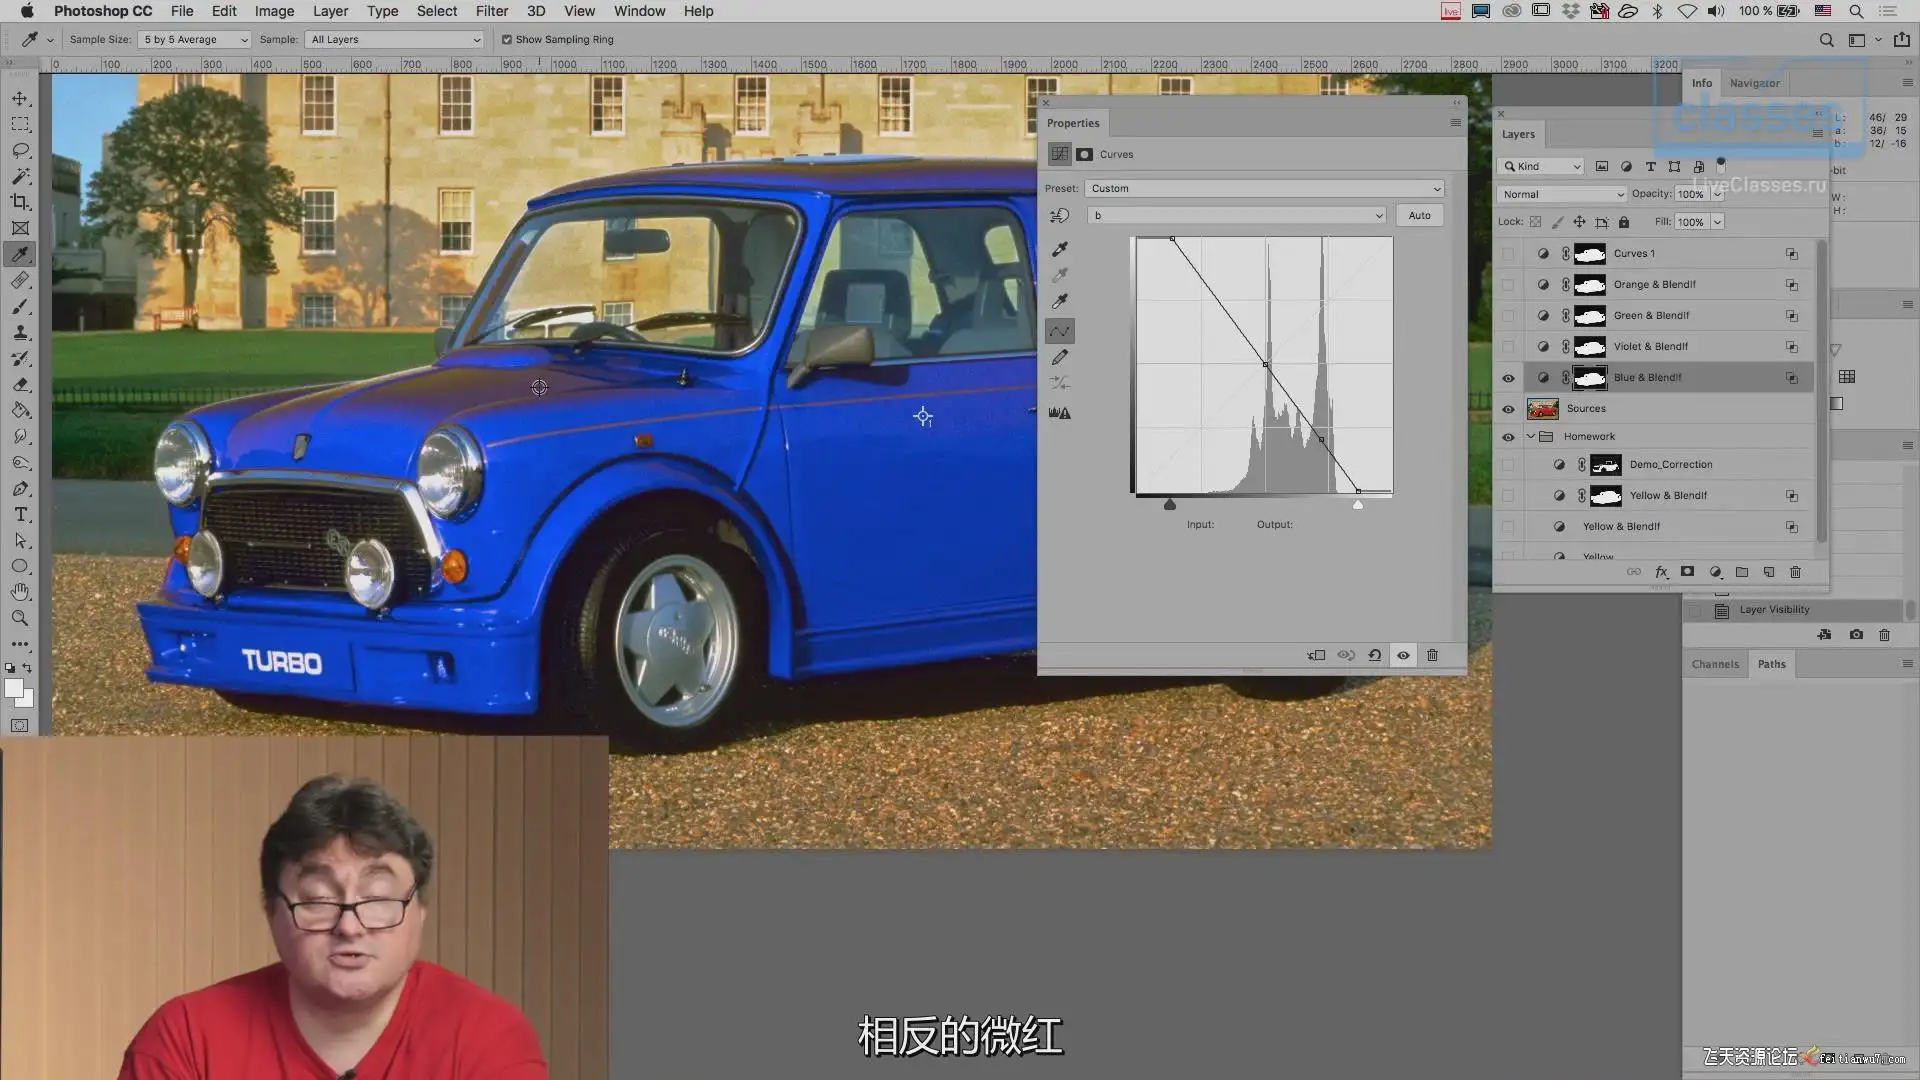Click the Blue & BlendIf layer mask thumbnail
The width and height of the screenshot is (1920, 1080).
1590,378
